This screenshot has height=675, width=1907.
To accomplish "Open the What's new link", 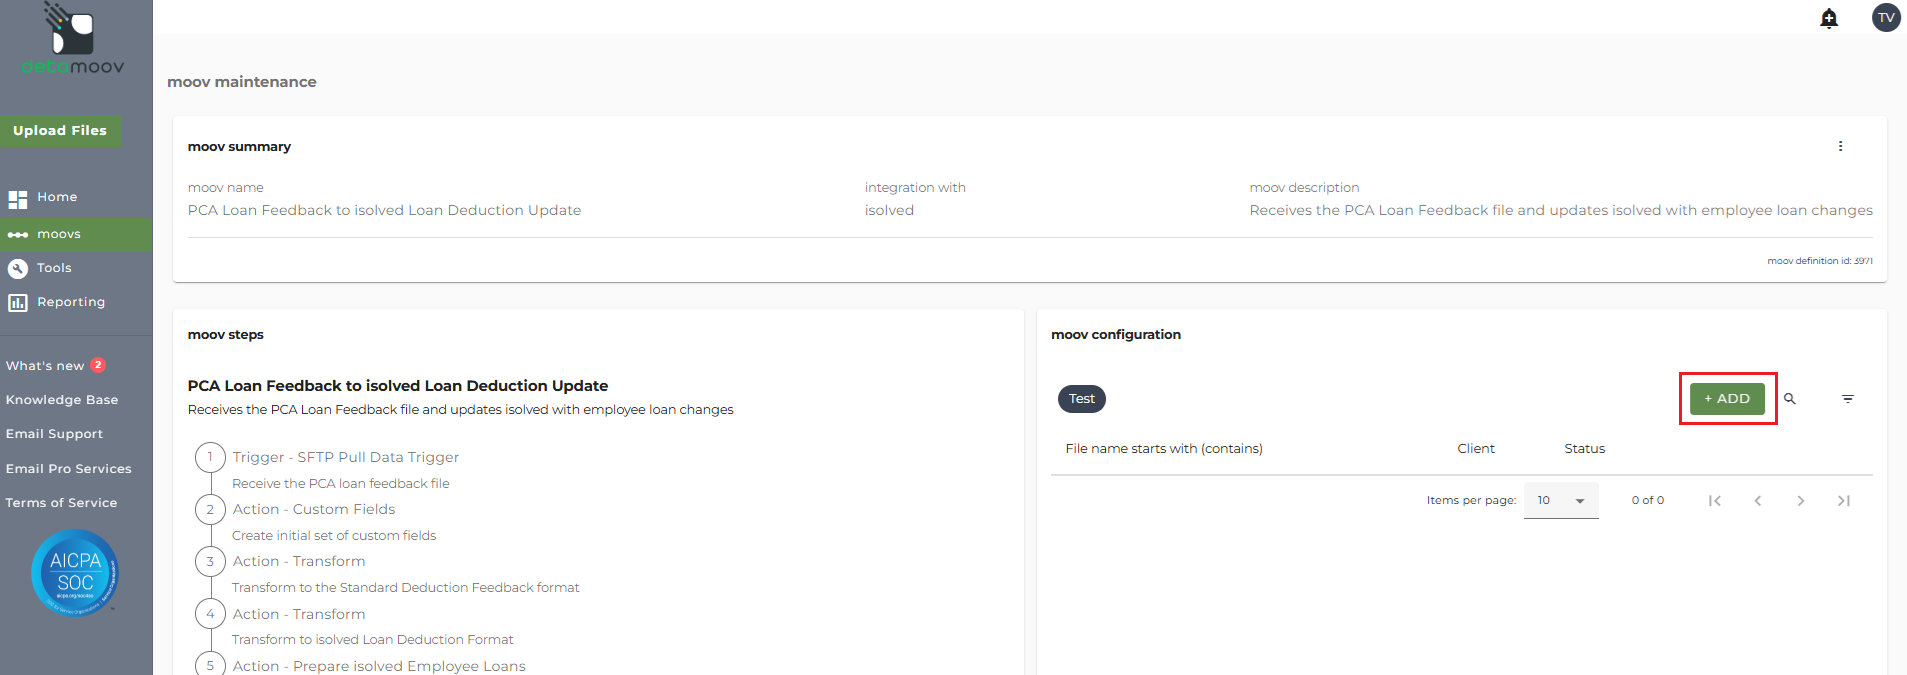I will pyautogui.click(x=45, y=366).
